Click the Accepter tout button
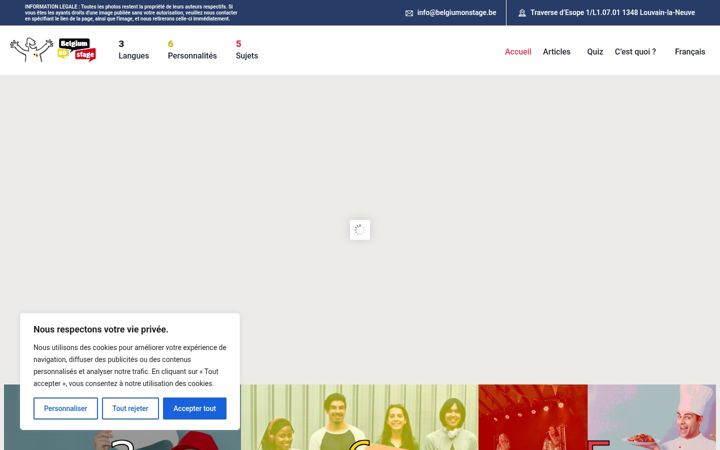The image size is (720, 450). pyautogui.click(x=195, y=408)
